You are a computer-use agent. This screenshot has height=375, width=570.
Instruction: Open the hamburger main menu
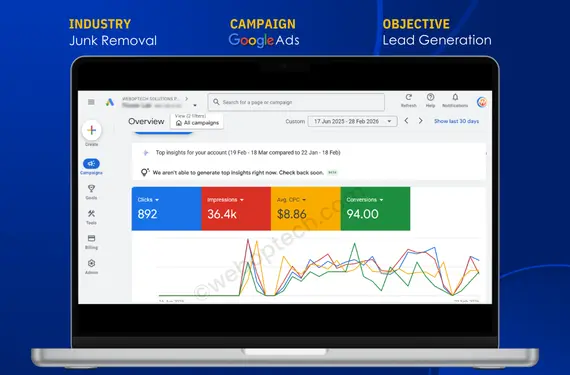[x=91, y=102]
